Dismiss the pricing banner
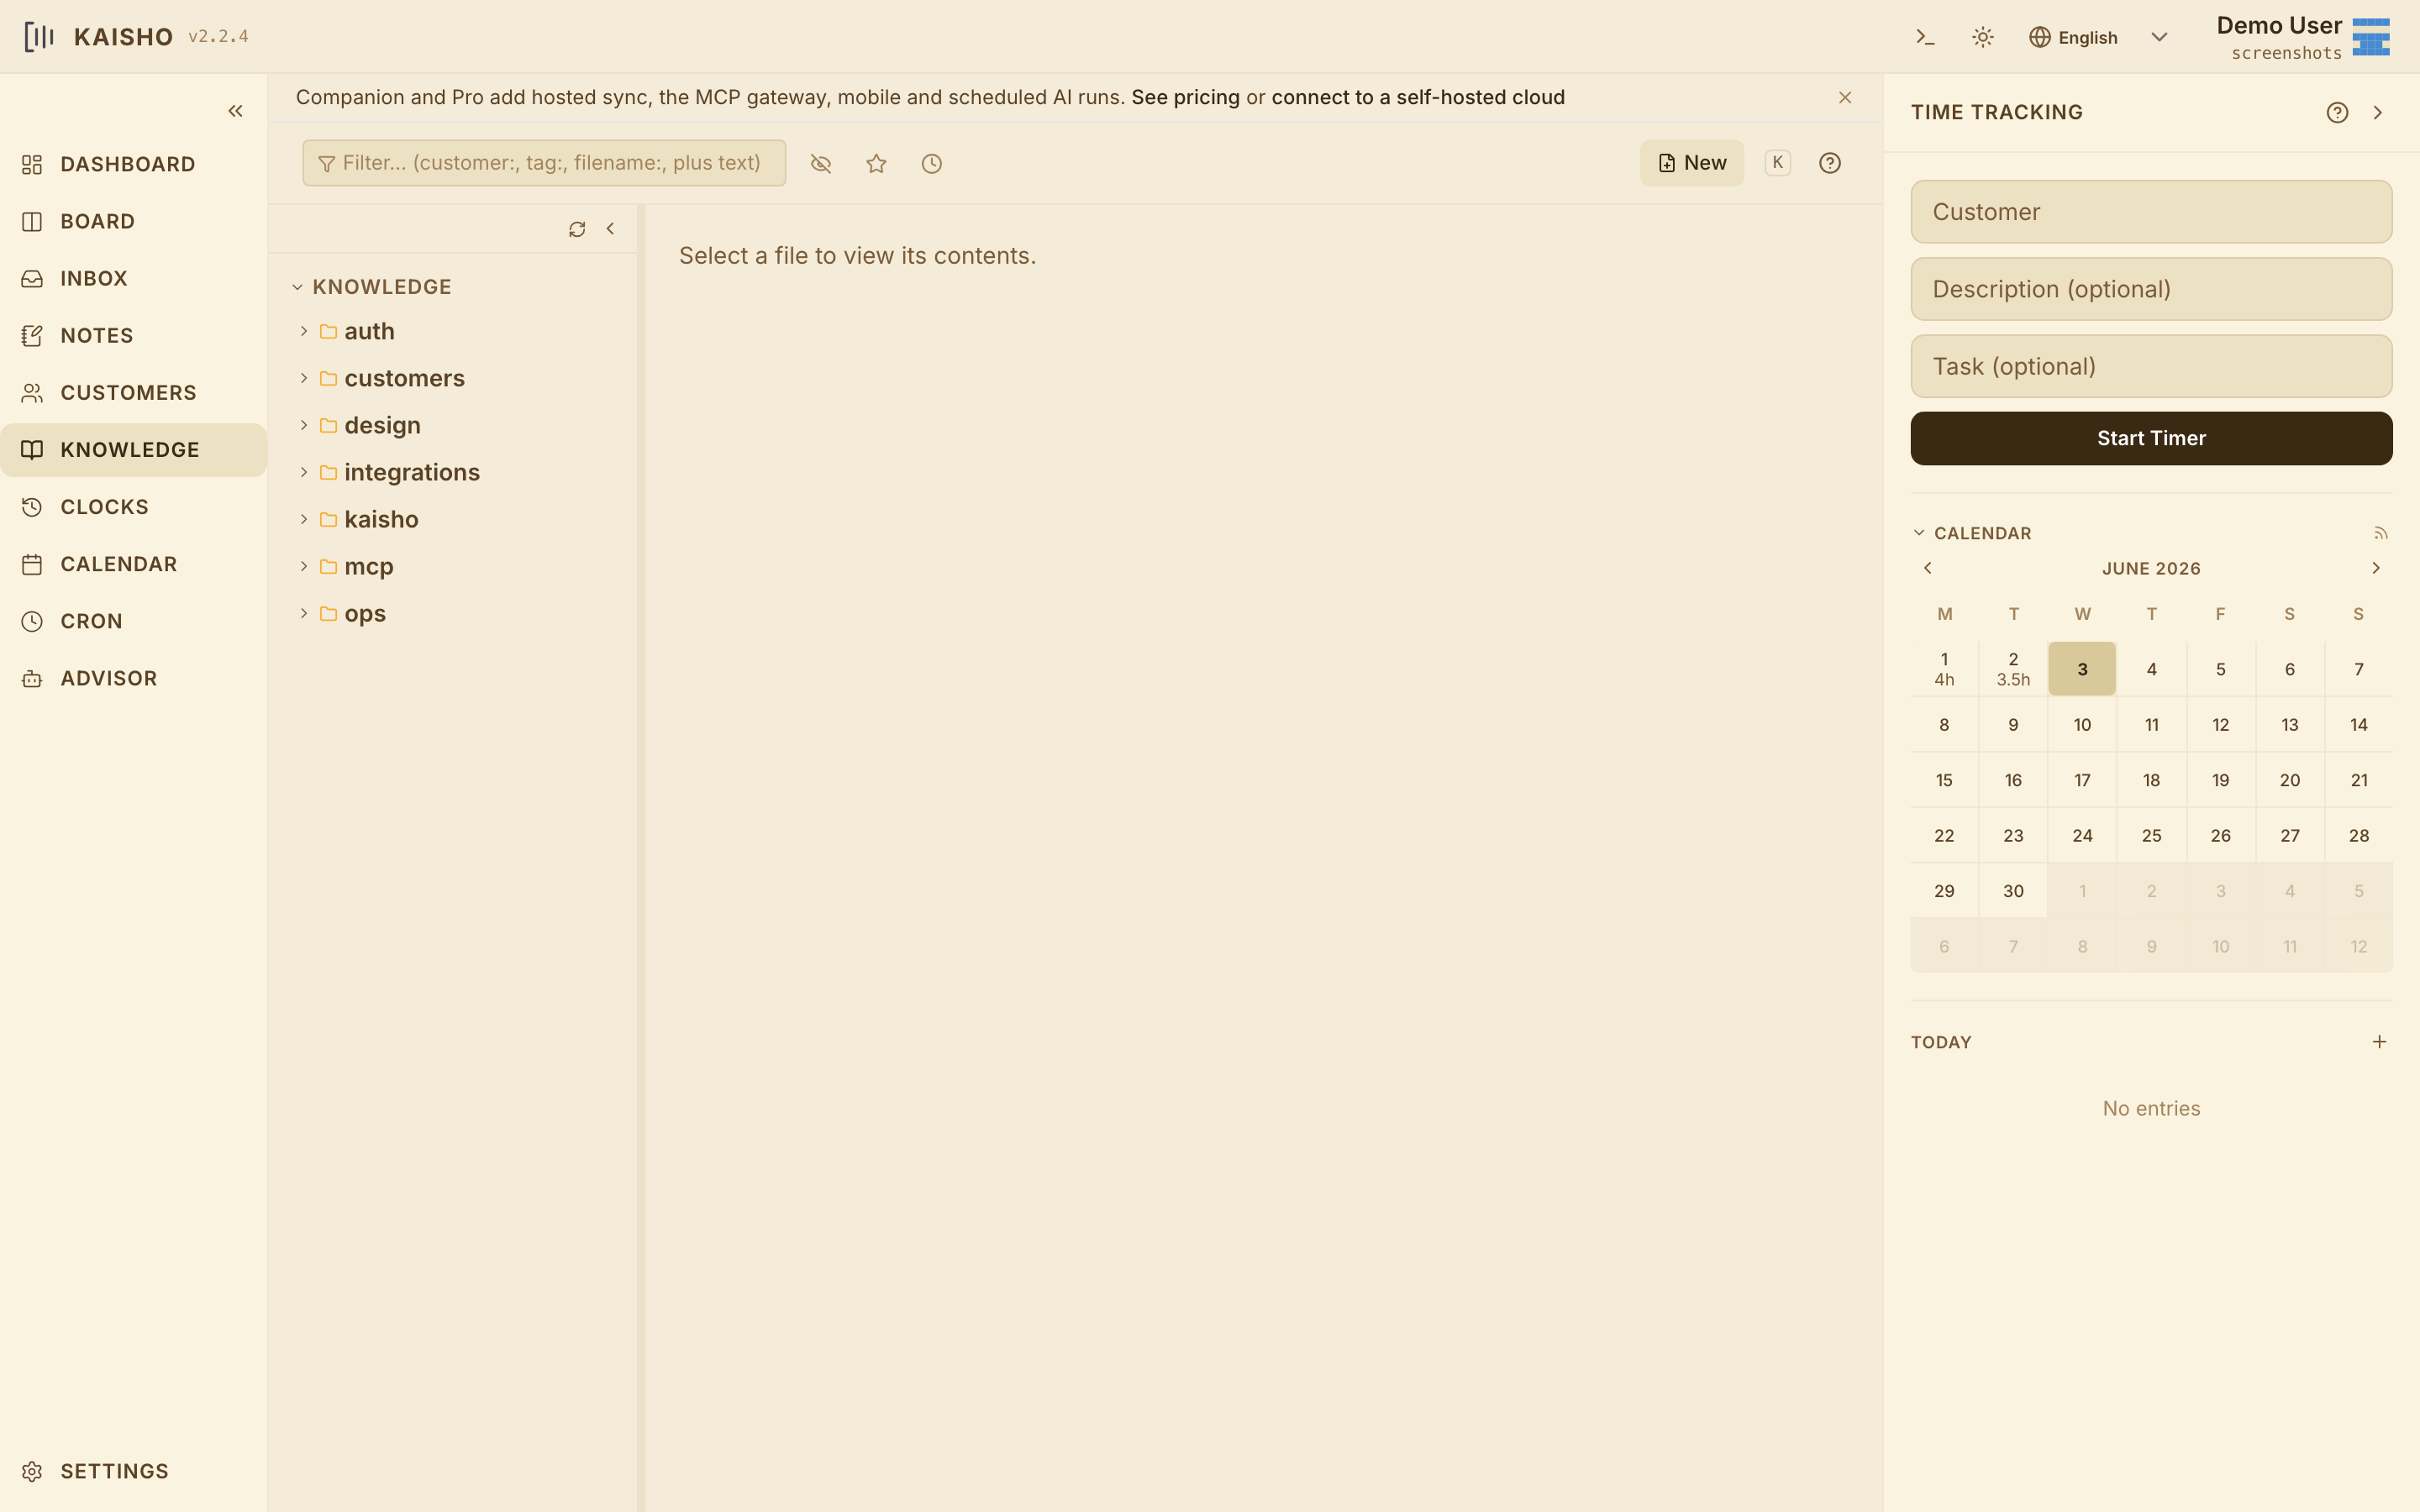The height and width of the screenshot is (1512, 2420). (x=1845, y=97)
